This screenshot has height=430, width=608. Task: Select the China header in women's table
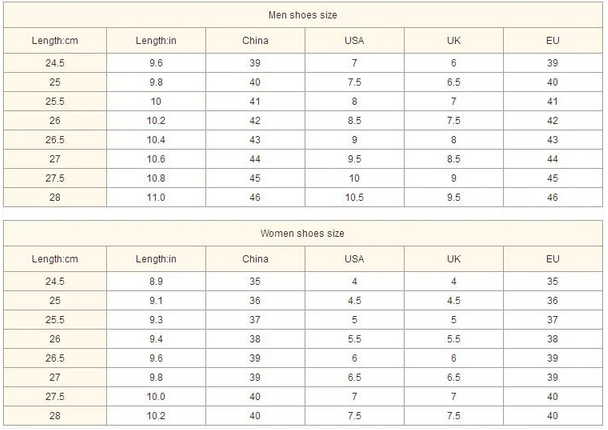point(255,260)
